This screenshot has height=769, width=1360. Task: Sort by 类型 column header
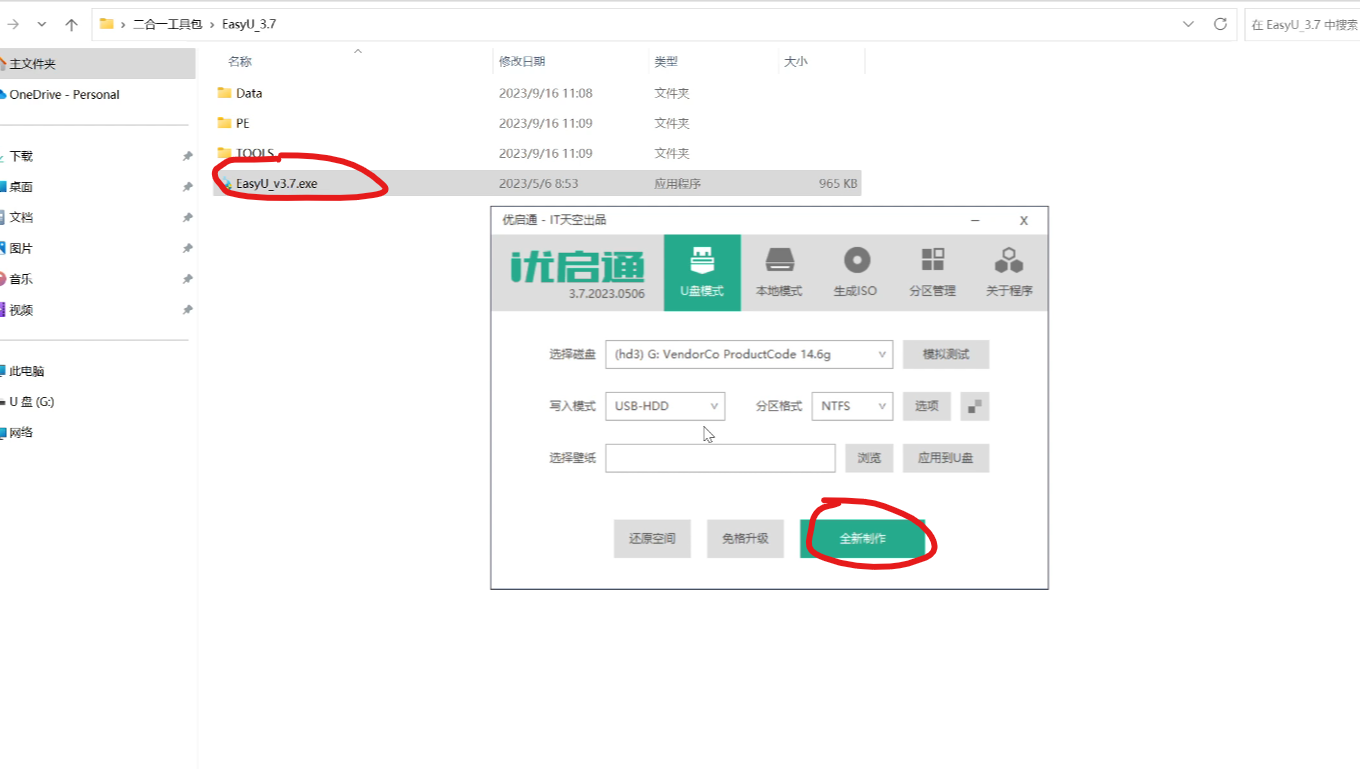[x=666, y=61]
